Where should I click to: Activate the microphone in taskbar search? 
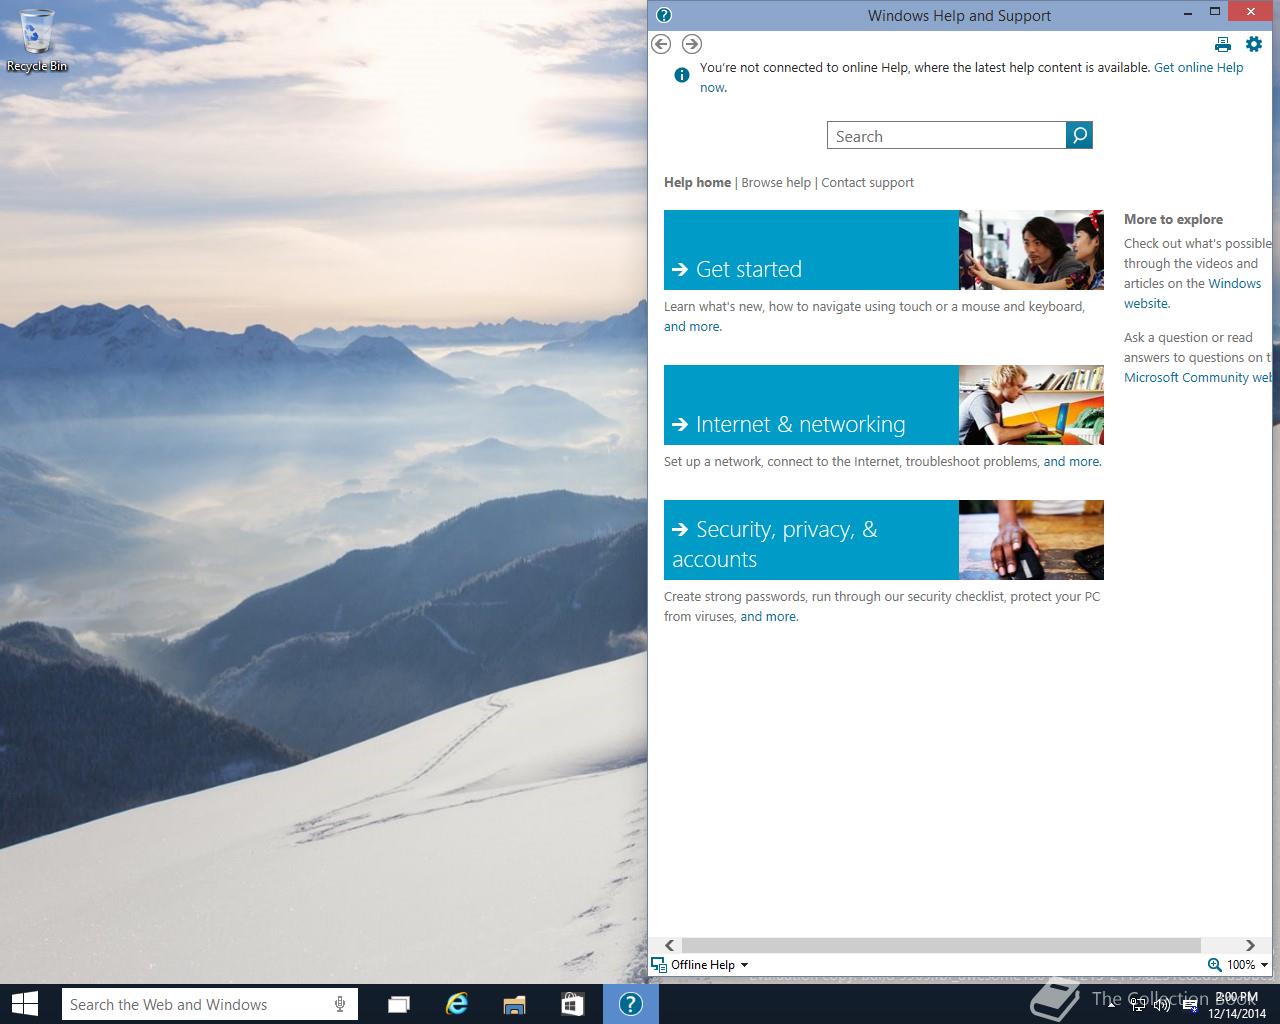click(x=340, y=1004)
